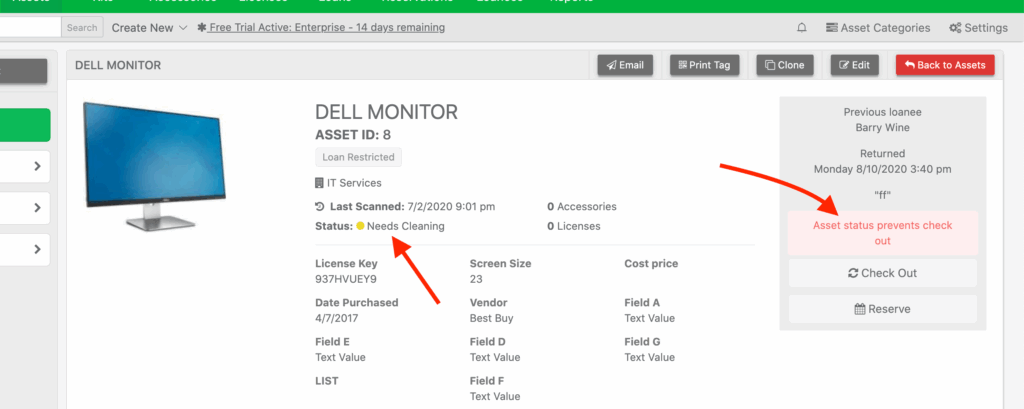
Task: Open Asset Categories from the top bar
Action: 878,28
